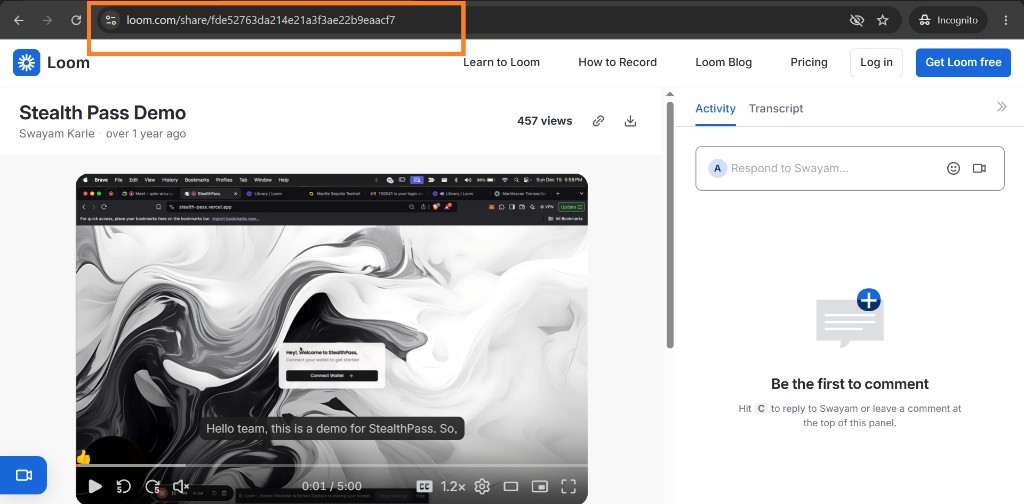Click the page vertical scrollbar
This screenshot has width=1024, height=504.
[x=669, y=225]
